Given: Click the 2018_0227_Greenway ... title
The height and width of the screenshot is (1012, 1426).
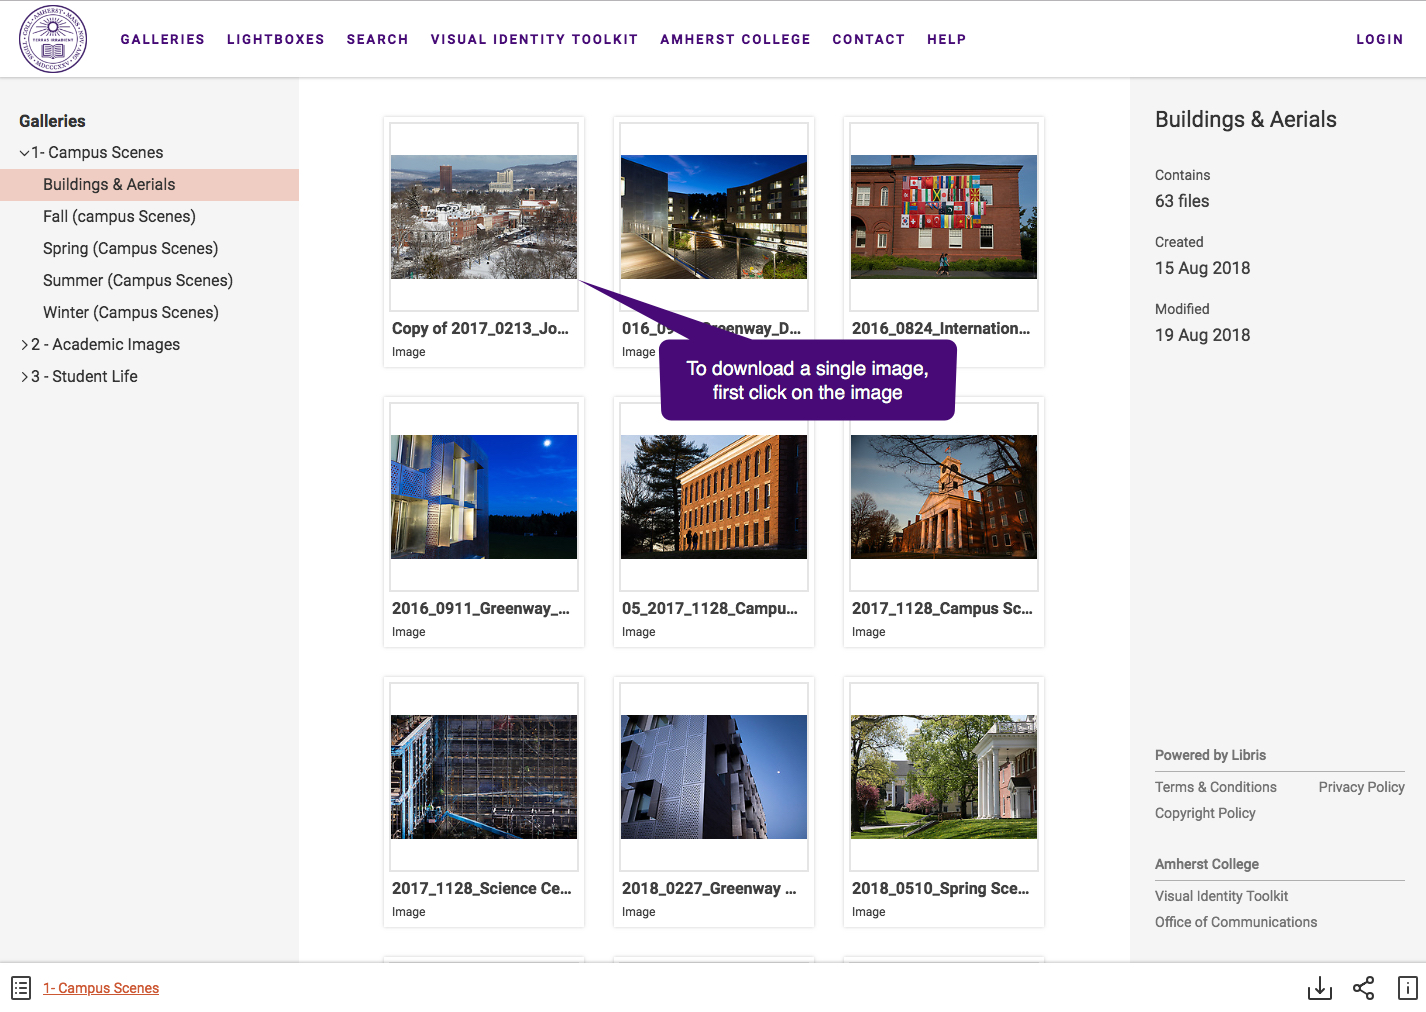Looking at the screenshot, I should [709, 888].
